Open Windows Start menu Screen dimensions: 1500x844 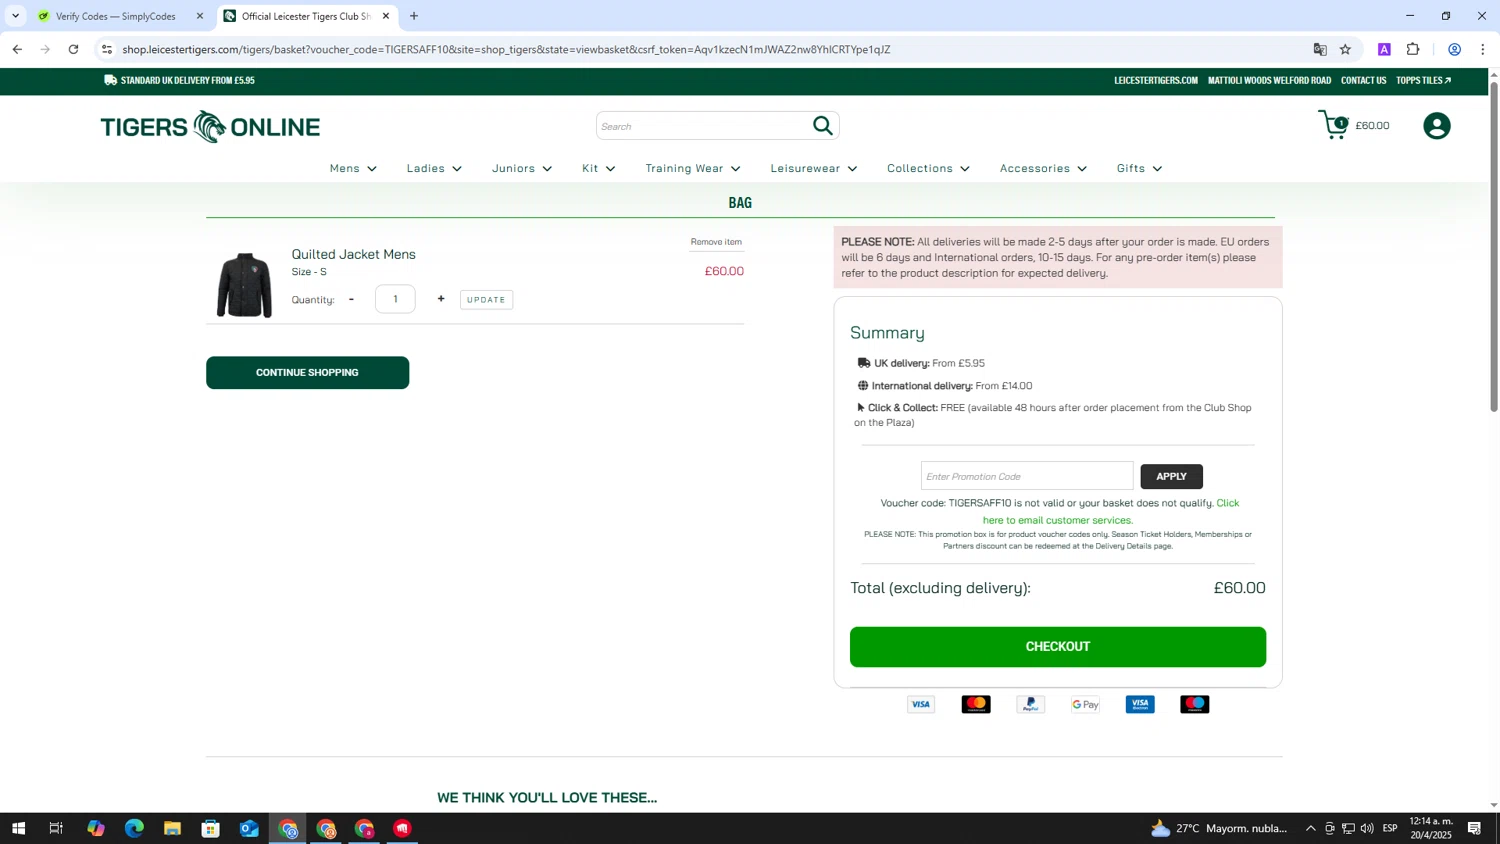tap(18, 828)
